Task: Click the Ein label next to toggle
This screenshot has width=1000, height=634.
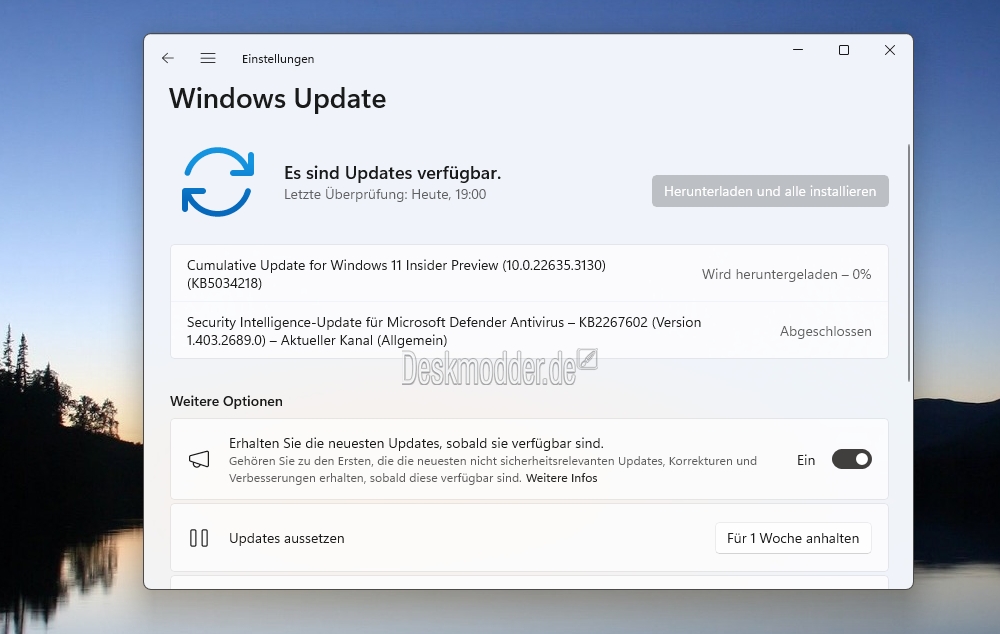Action: coord(806,460)
